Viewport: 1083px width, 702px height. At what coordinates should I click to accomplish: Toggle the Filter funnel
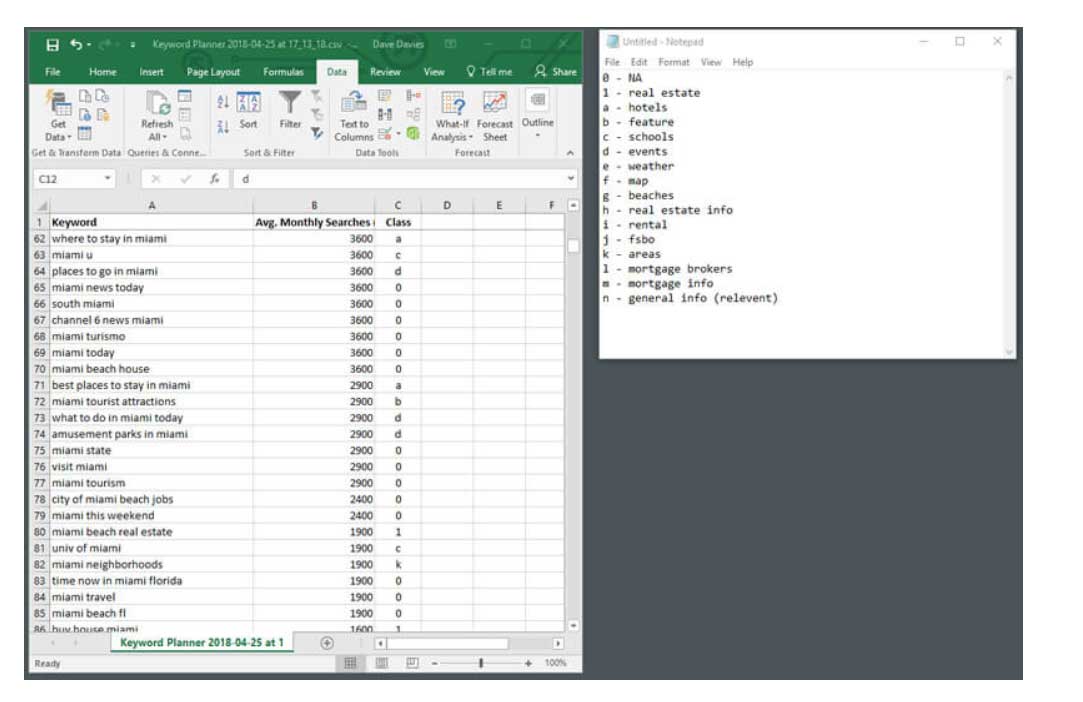tap(290, 111)
